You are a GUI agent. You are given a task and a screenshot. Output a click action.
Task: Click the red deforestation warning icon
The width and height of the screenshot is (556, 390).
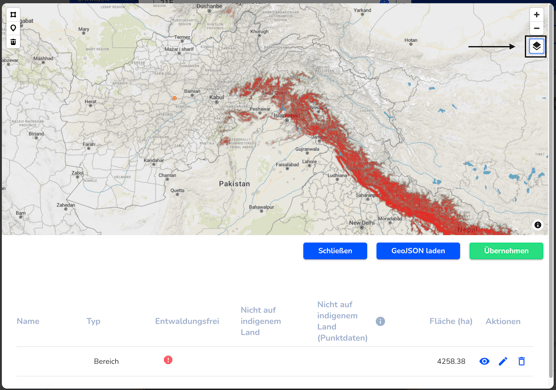168,360
